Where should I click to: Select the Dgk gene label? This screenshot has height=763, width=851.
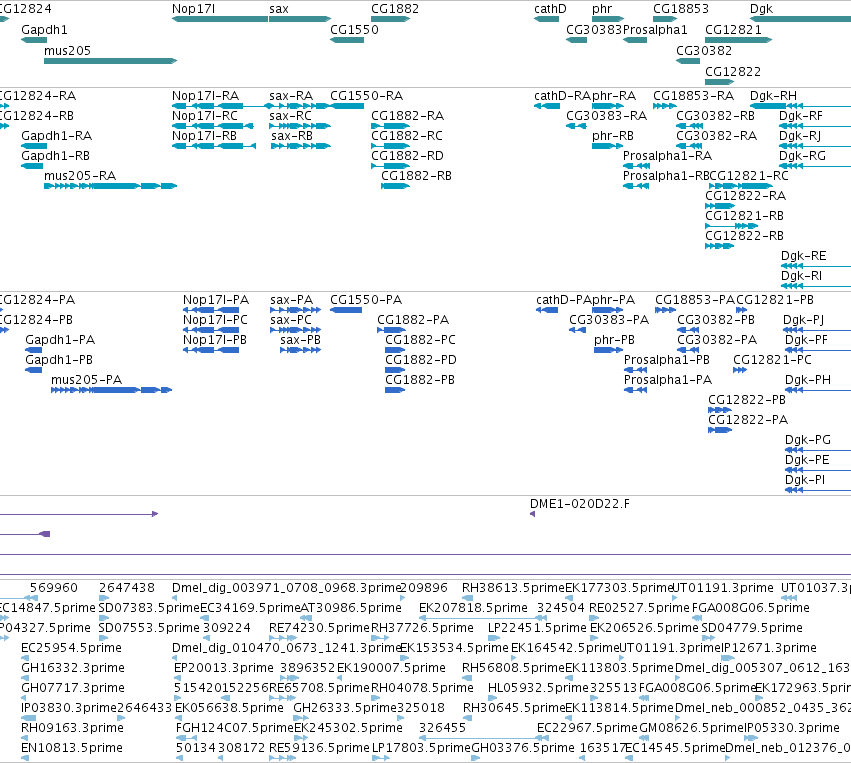(x=761, y=9)
